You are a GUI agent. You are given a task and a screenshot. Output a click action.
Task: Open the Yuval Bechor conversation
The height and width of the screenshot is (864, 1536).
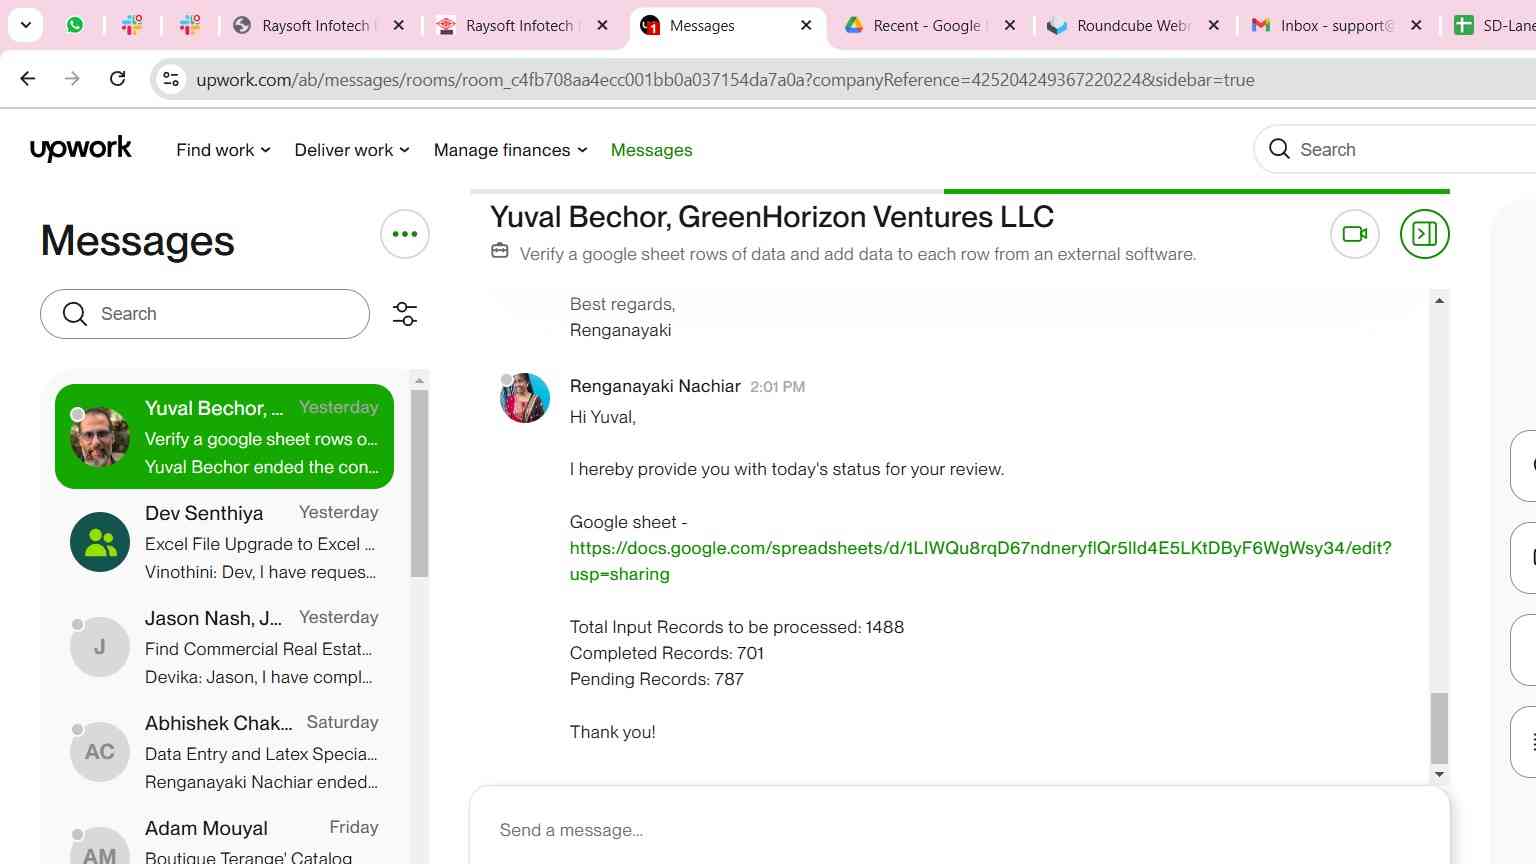coord(224,437)
